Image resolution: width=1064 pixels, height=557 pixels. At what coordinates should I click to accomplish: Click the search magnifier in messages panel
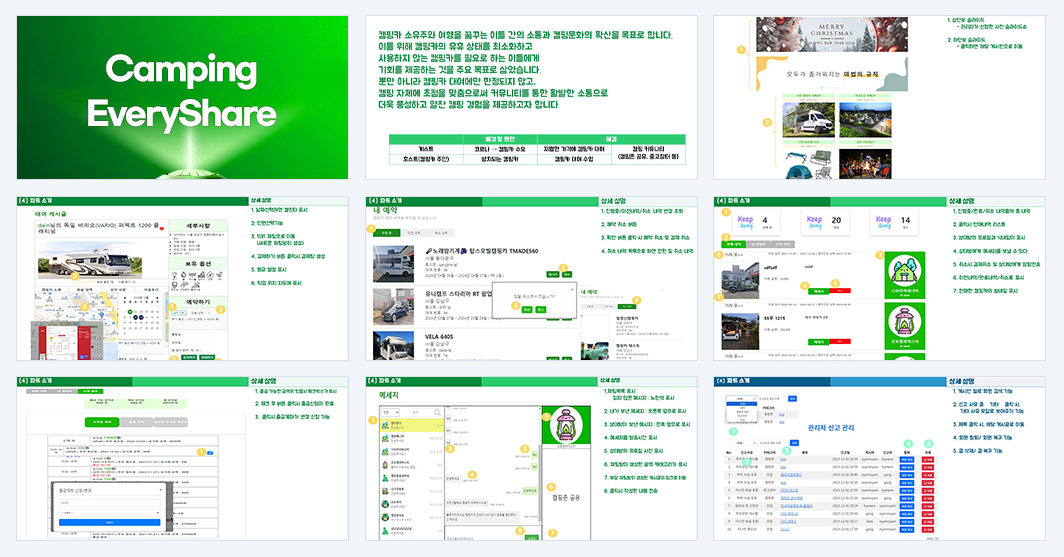pos(438,412)
